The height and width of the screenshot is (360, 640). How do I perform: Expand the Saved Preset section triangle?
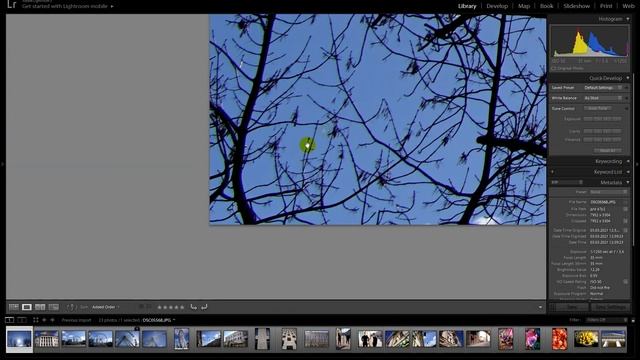click(627, 88)
